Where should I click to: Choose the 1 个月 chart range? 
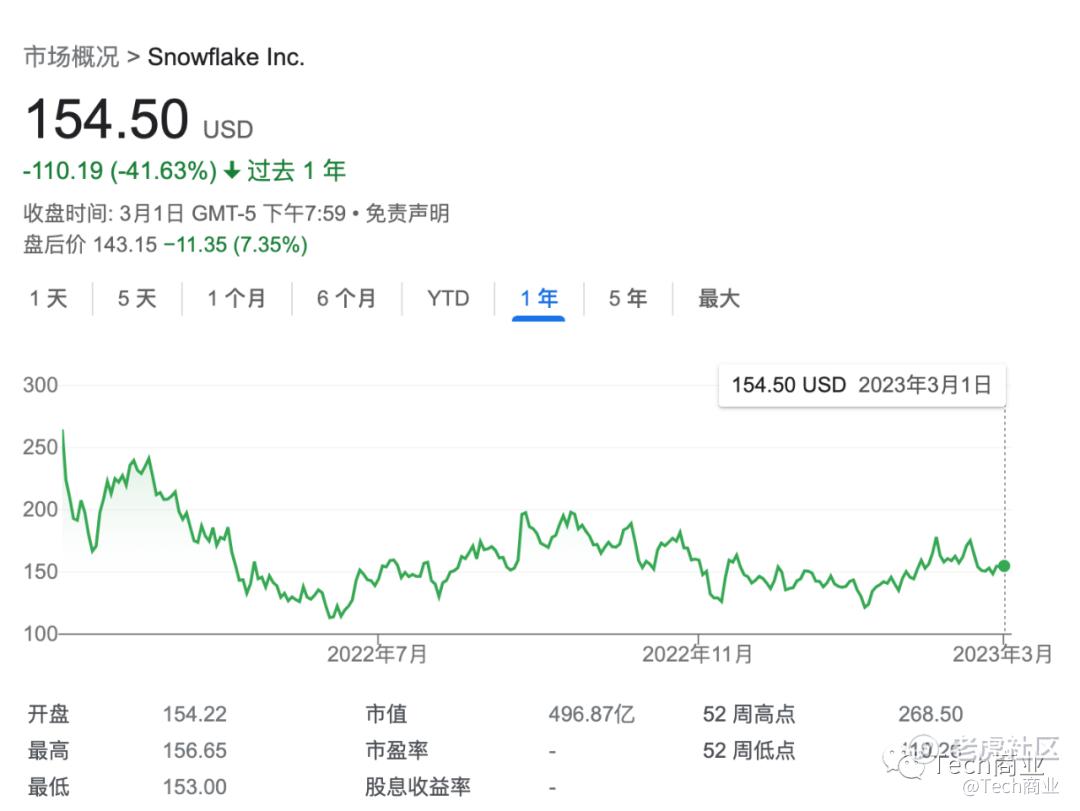237,298
